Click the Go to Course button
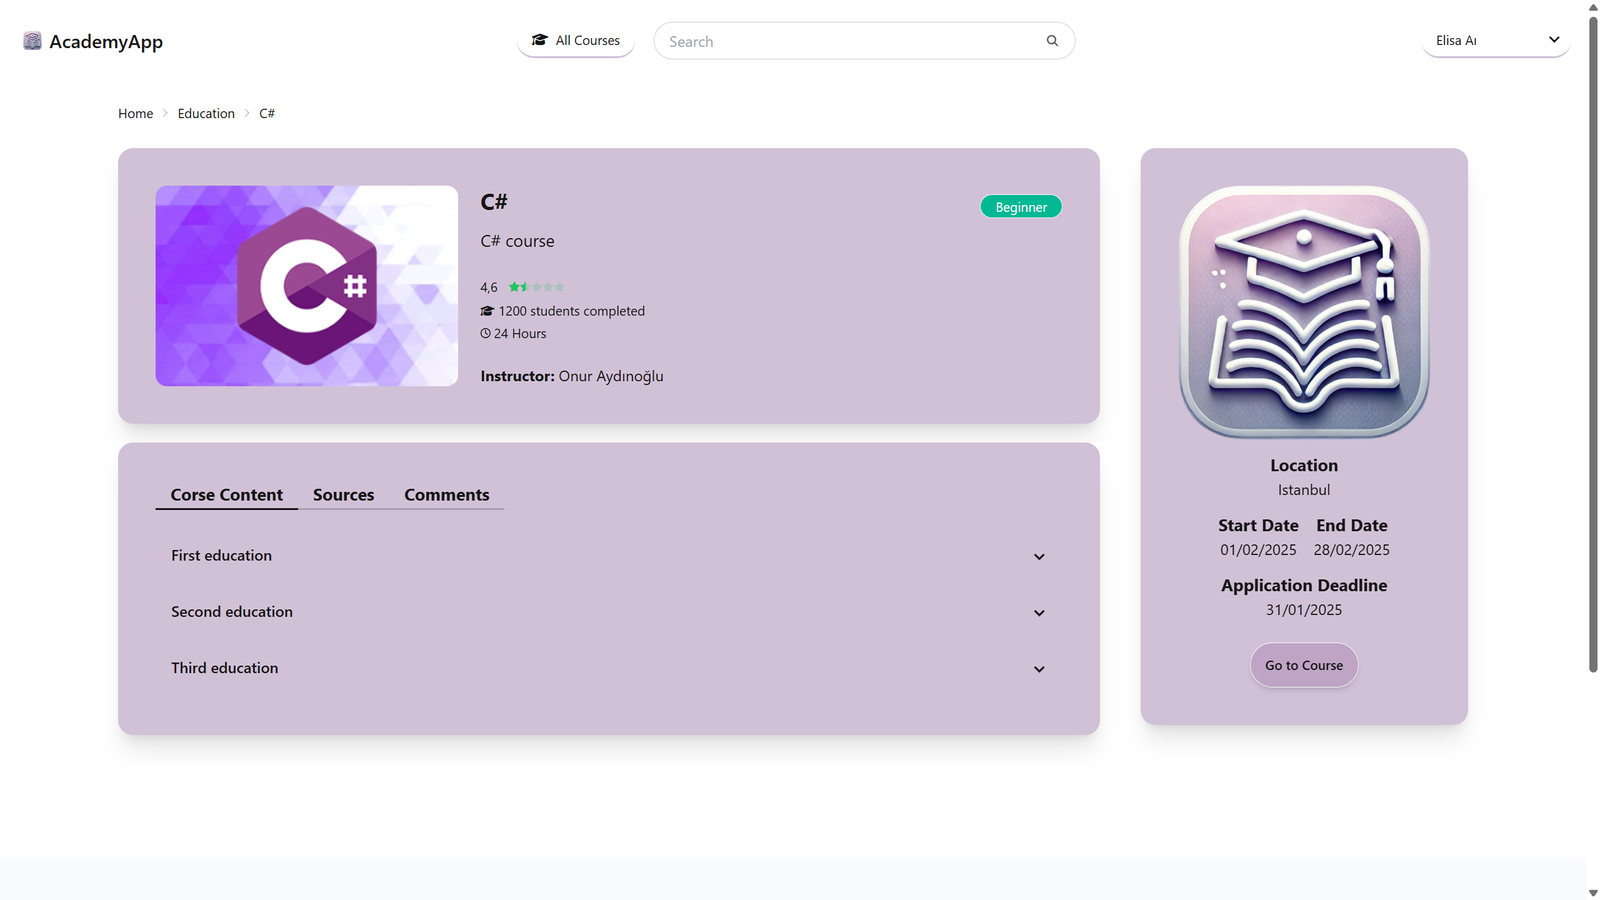Image resolution: width=1600 pixels, height=900 pixels. 1304,665
